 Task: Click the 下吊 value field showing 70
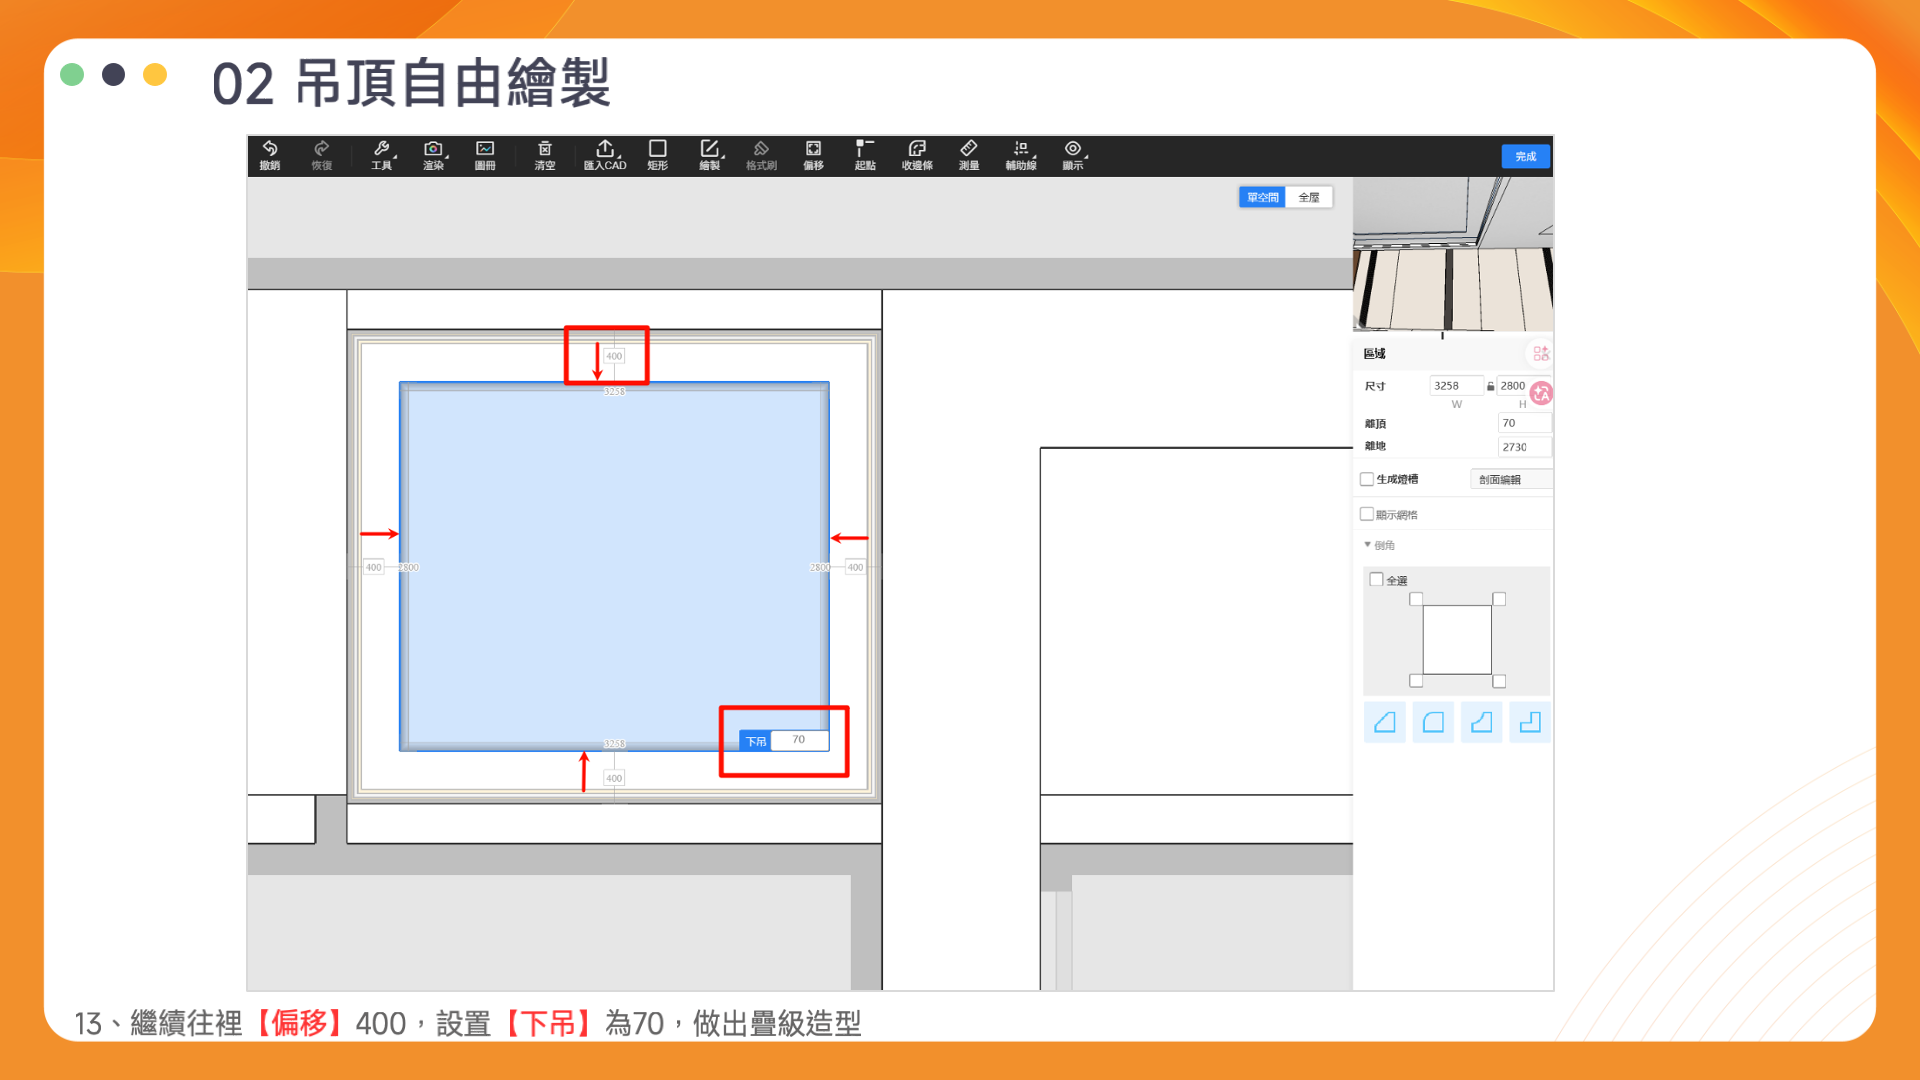click(x=799, y=740)
